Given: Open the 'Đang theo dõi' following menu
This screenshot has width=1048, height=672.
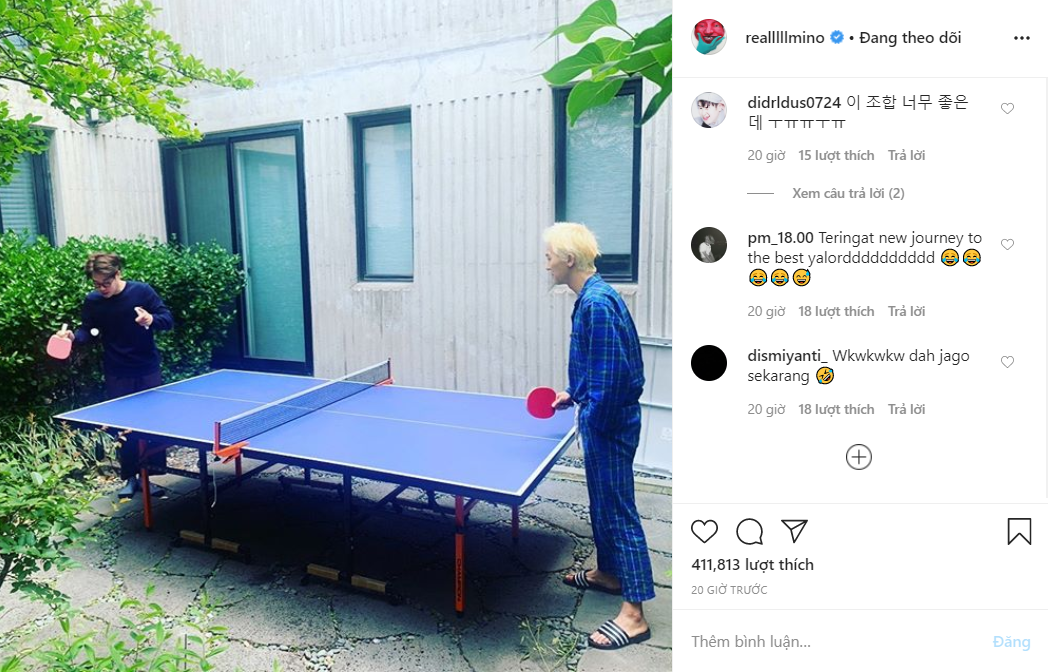Looking at the screenshot, I should 910,38.
